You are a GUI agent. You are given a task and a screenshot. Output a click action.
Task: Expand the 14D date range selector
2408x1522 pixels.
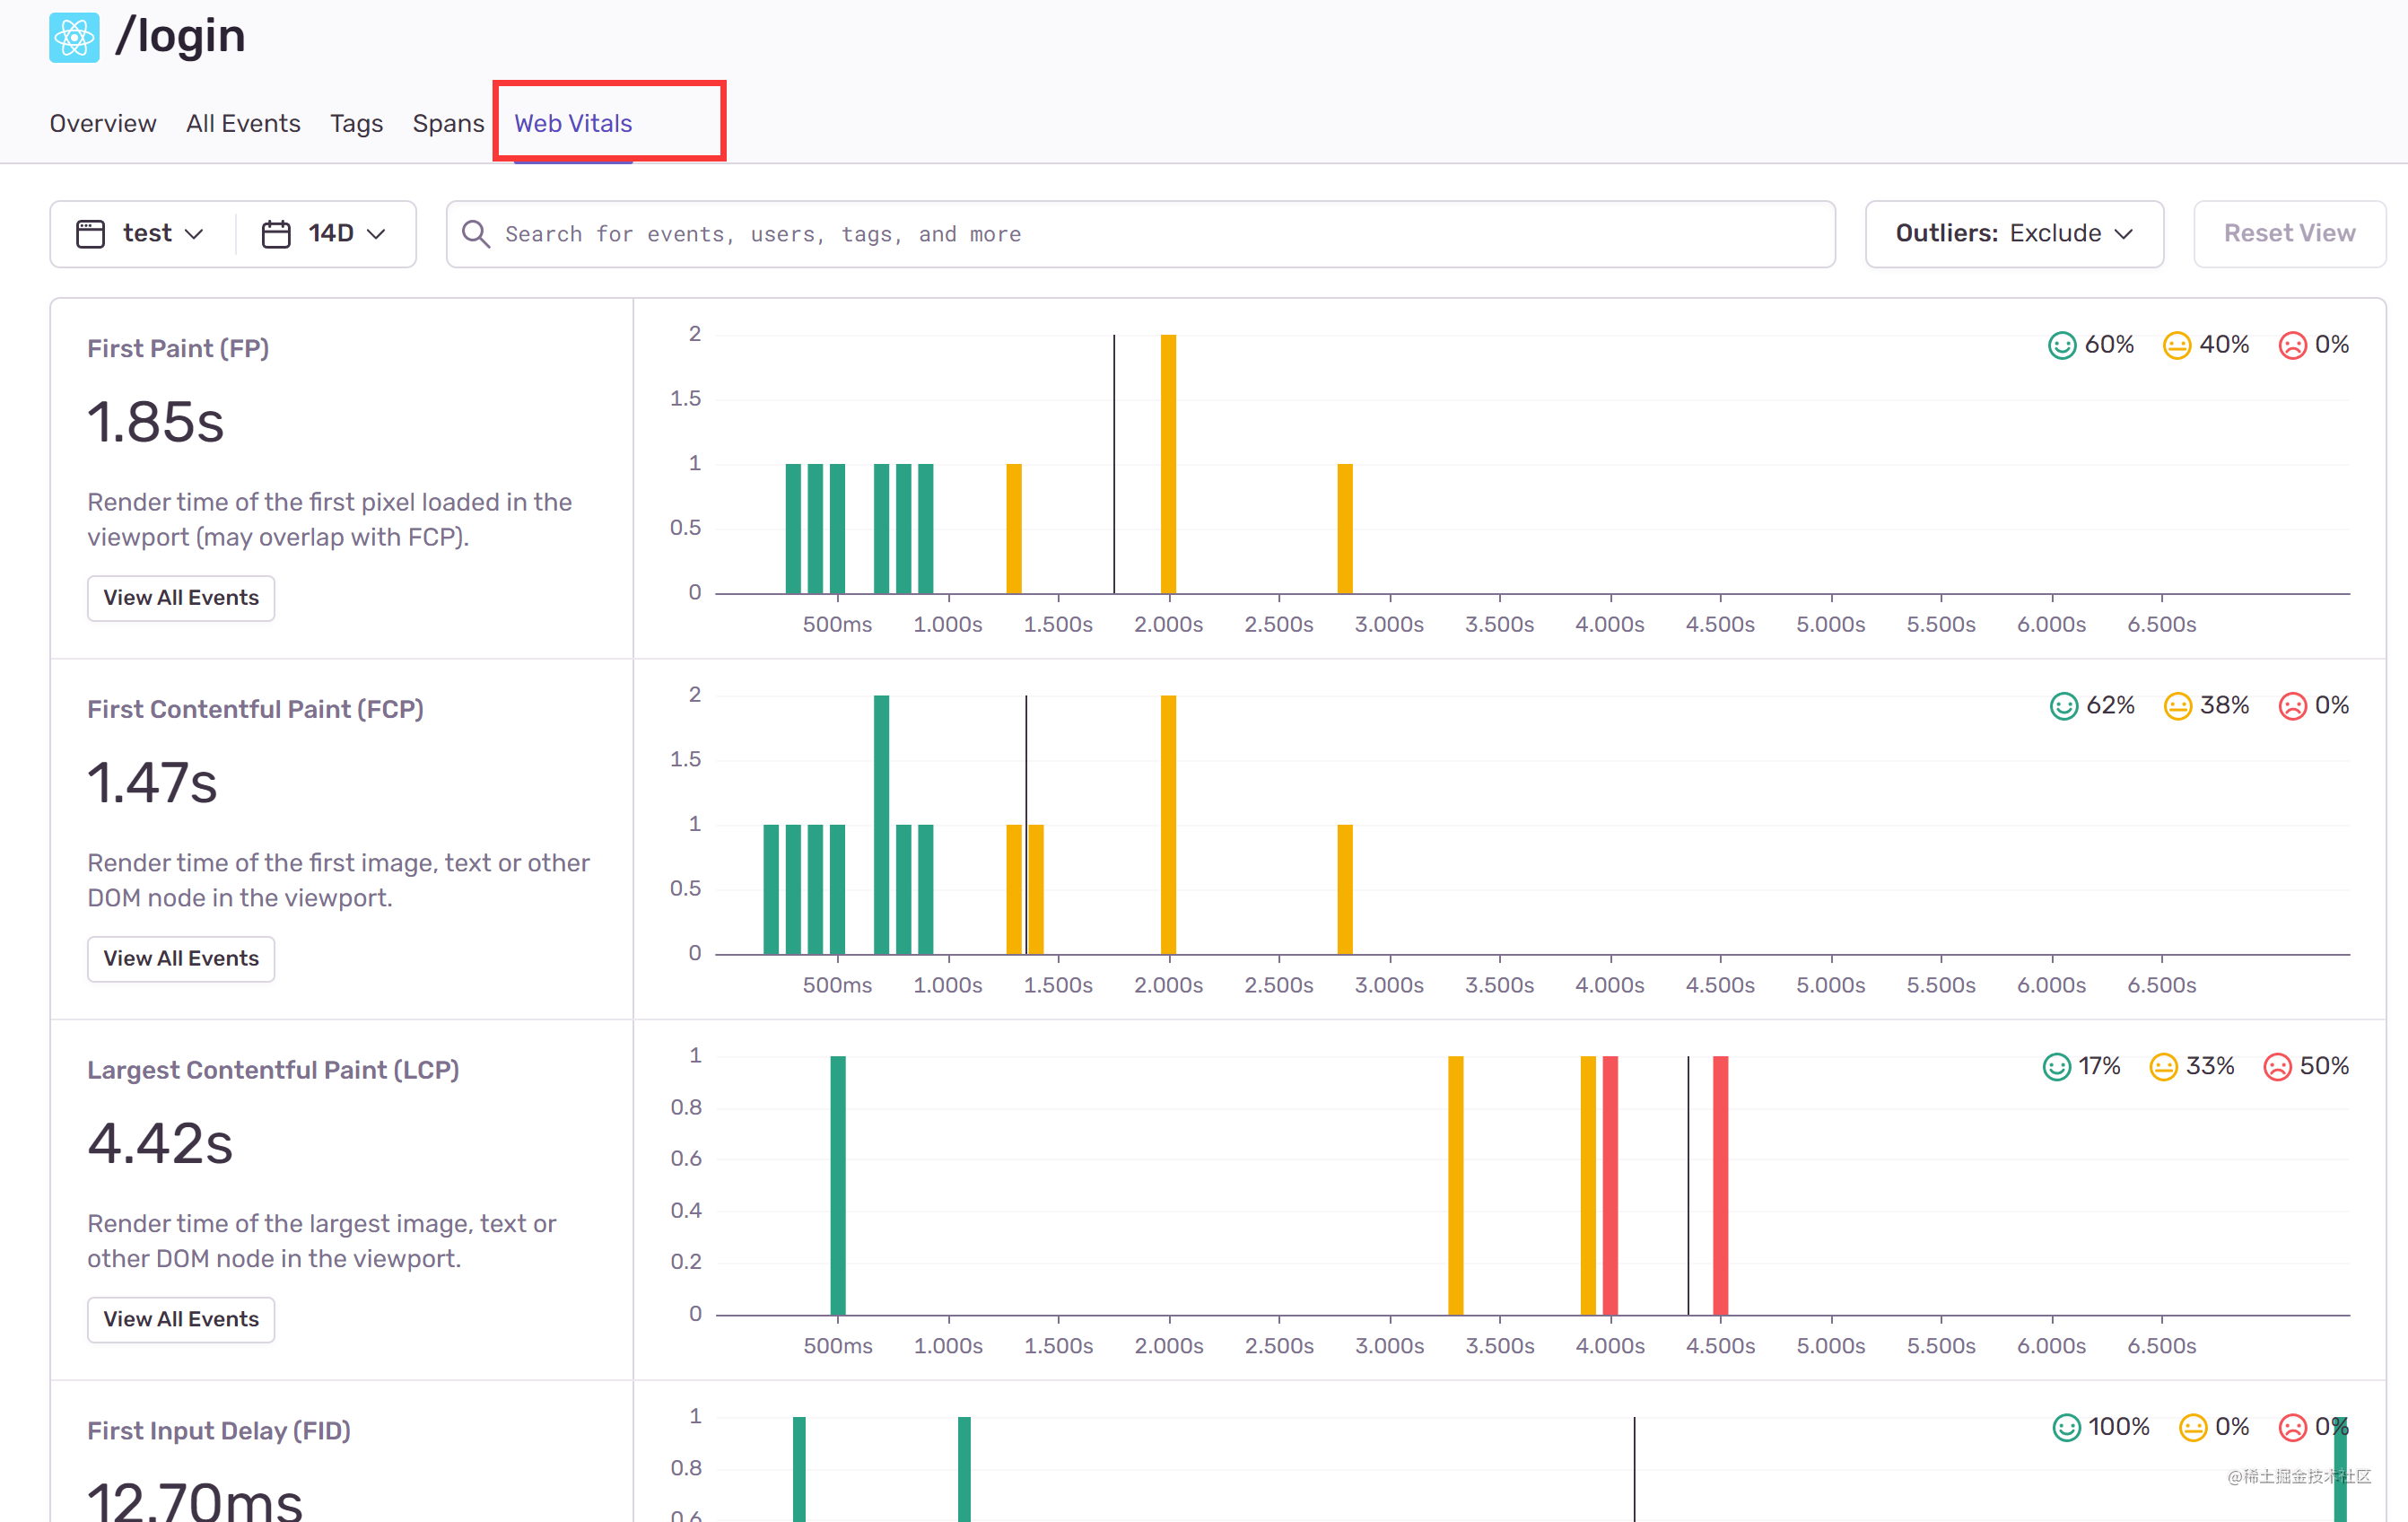pos(330,234)
